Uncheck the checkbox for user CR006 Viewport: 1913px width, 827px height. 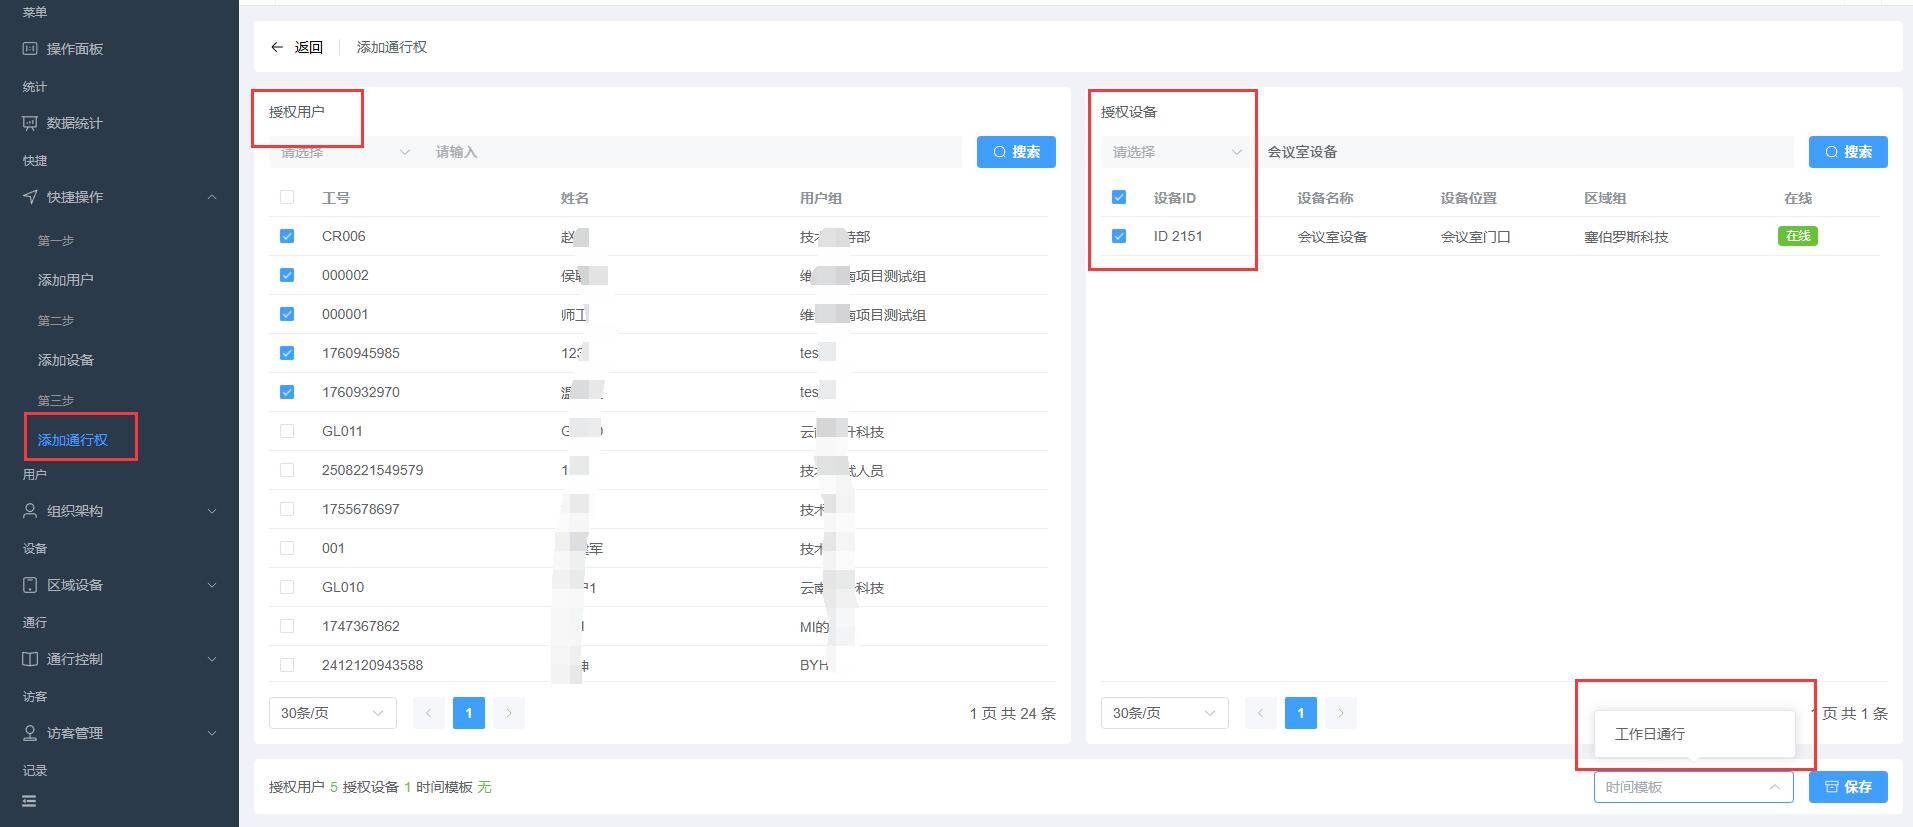point(287,236)
